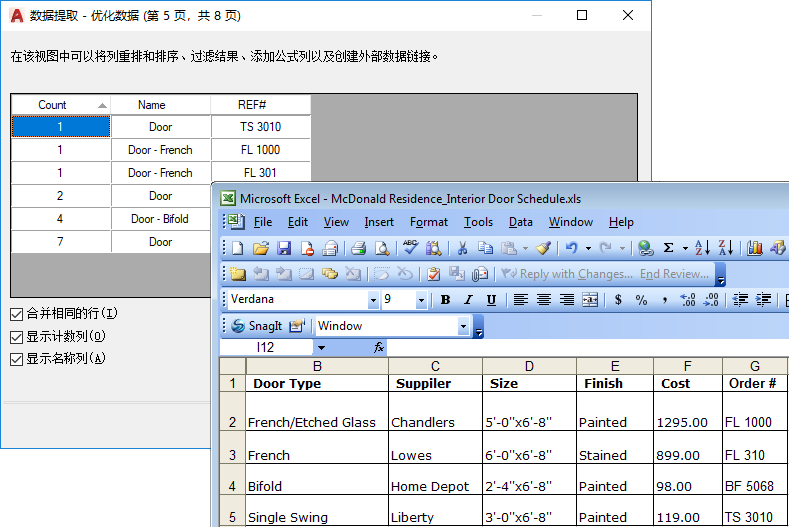Click the E-mail icon in Excel toolbar
Viewport: 789px width, 527px height.
click(x=330, y=248)
